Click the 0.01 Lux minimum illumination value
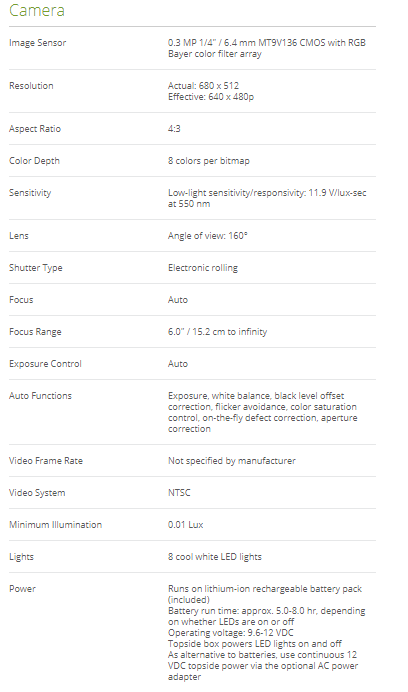 [185, 525]
